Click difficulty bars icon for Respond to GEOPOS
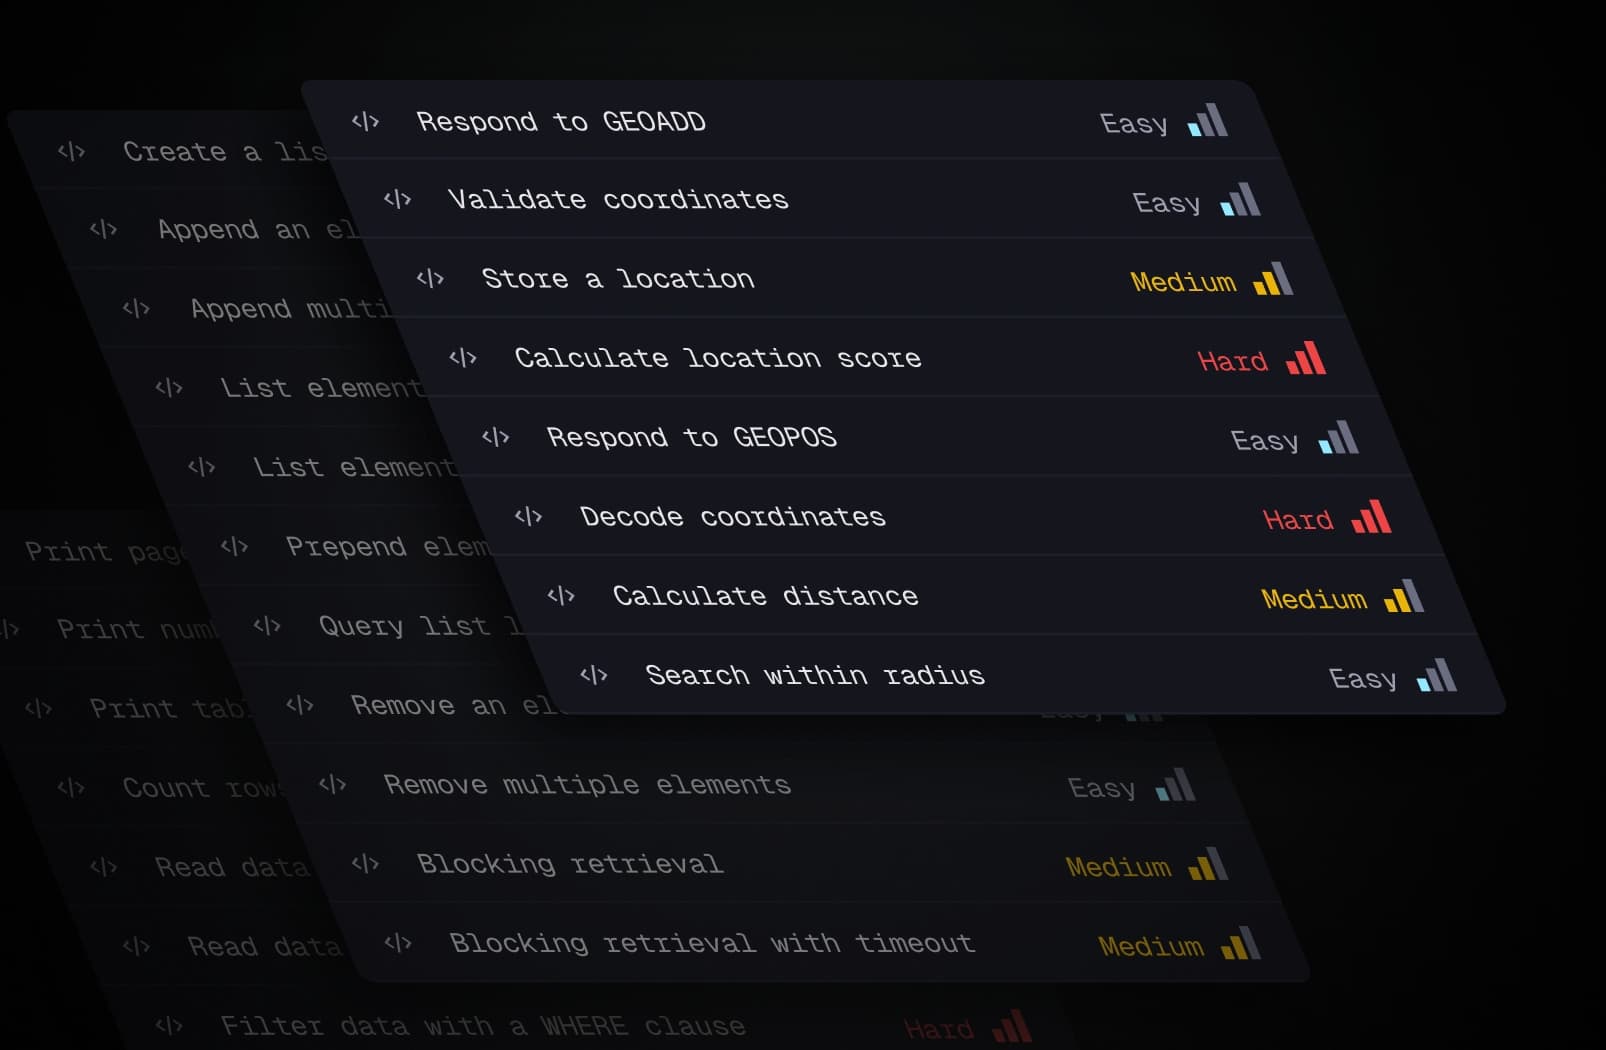The height and width of the screenshot is (1050, 1606). click(1338, 438)
